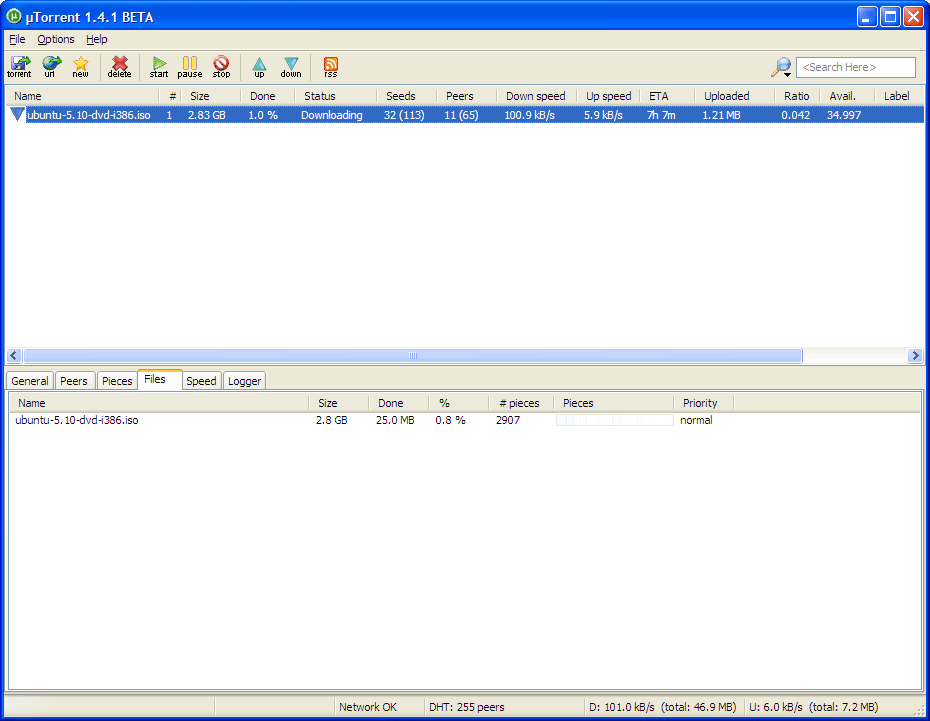Click the download speed status bar entry
This screenshot has width=930, height=721.
(x=663, y=707)
